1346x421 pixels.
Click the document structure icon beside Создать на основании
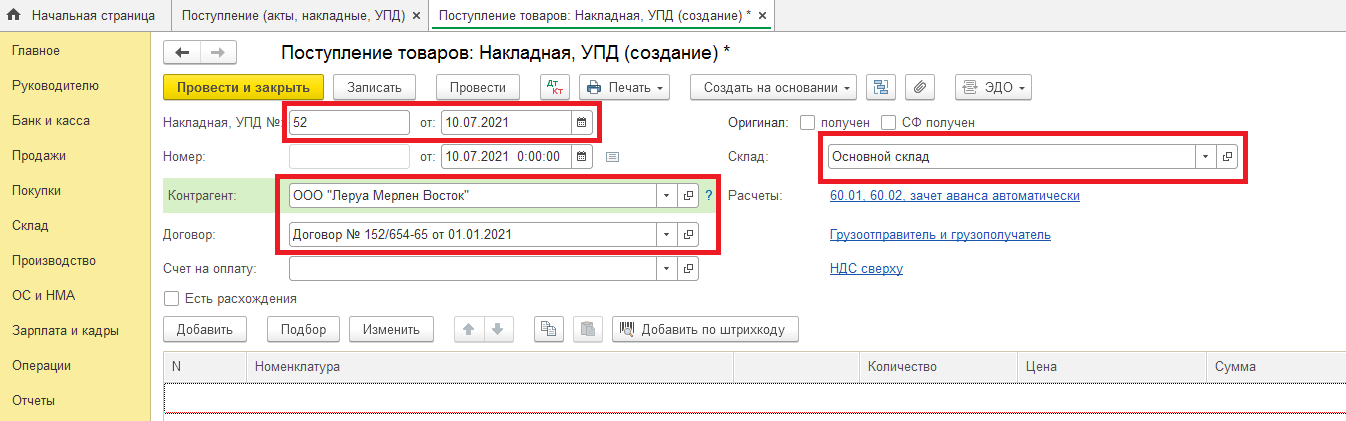(881, 88)
